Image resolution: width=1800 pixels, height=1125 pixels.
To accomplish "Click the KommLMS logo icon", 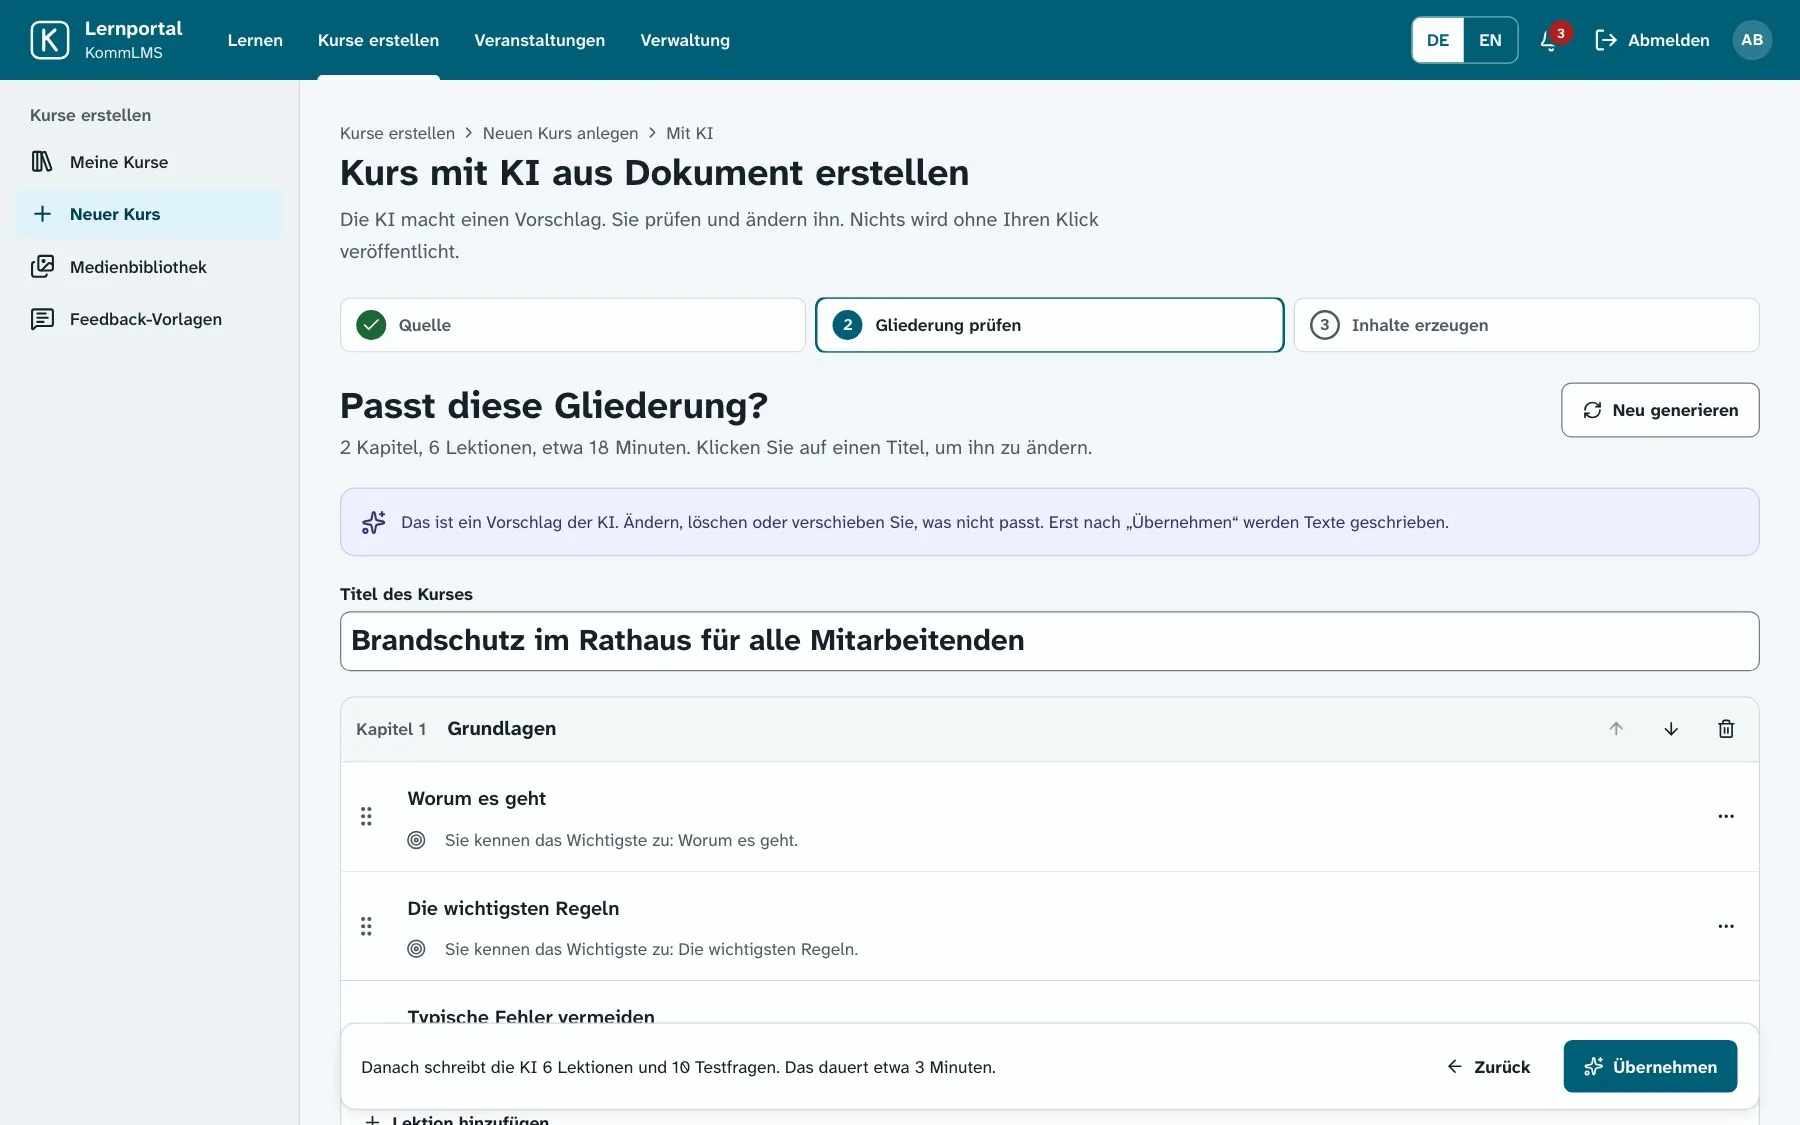I will [50, 40].
